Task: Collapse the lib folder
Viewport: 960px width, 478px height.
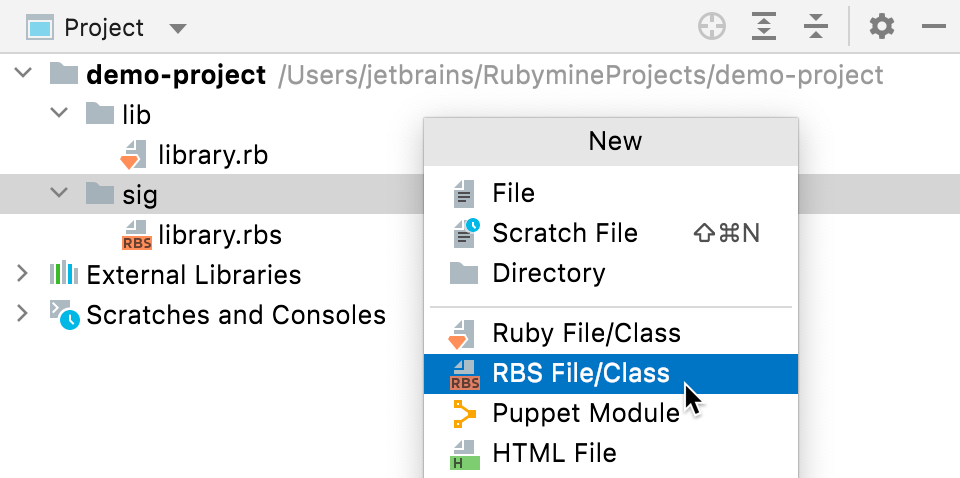Action: point(60,115)
